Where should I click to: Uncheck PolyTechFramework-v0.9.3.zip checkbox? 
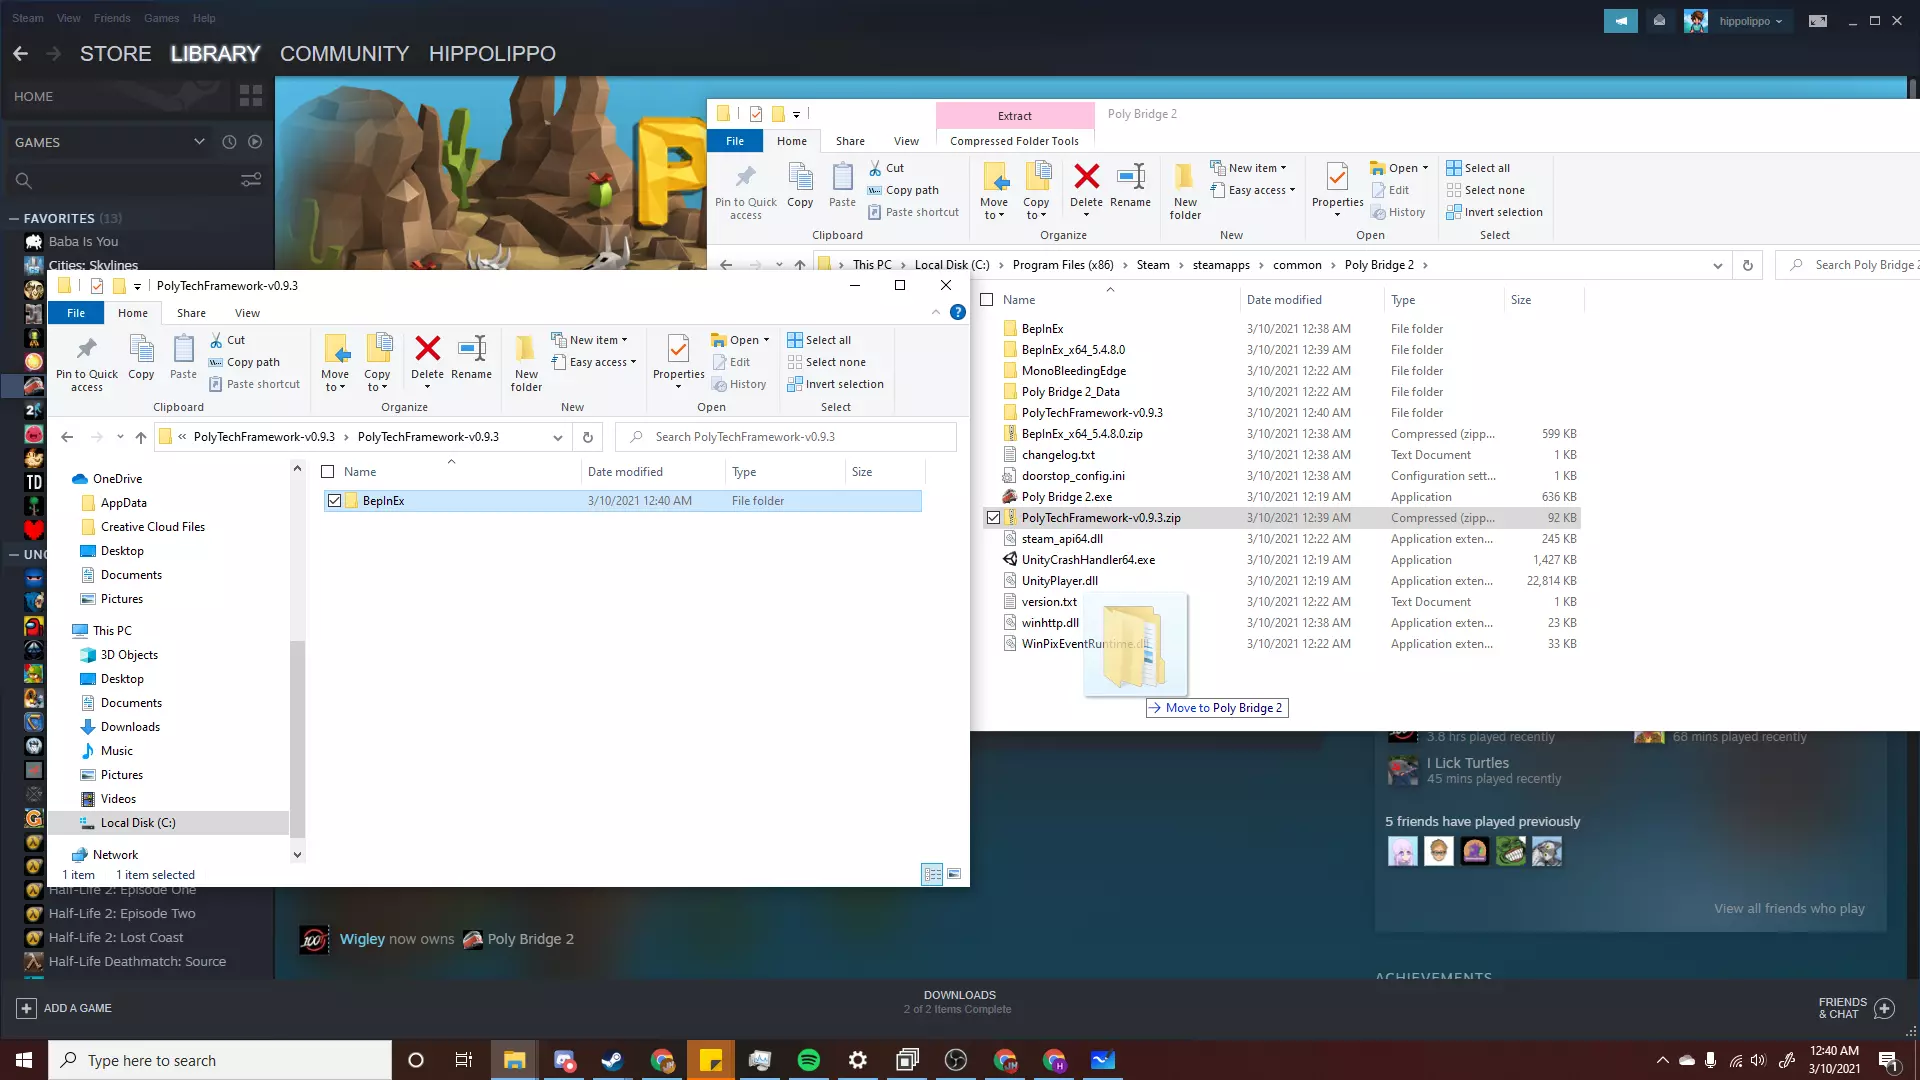993,518
